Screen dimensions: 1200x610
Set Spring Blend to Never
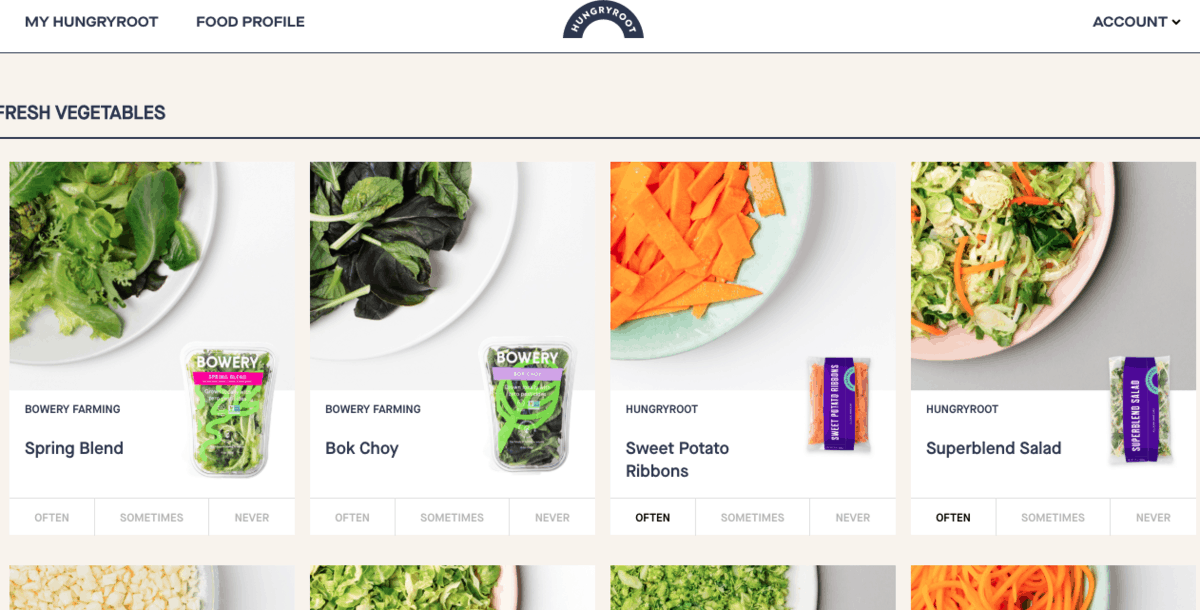252,517
